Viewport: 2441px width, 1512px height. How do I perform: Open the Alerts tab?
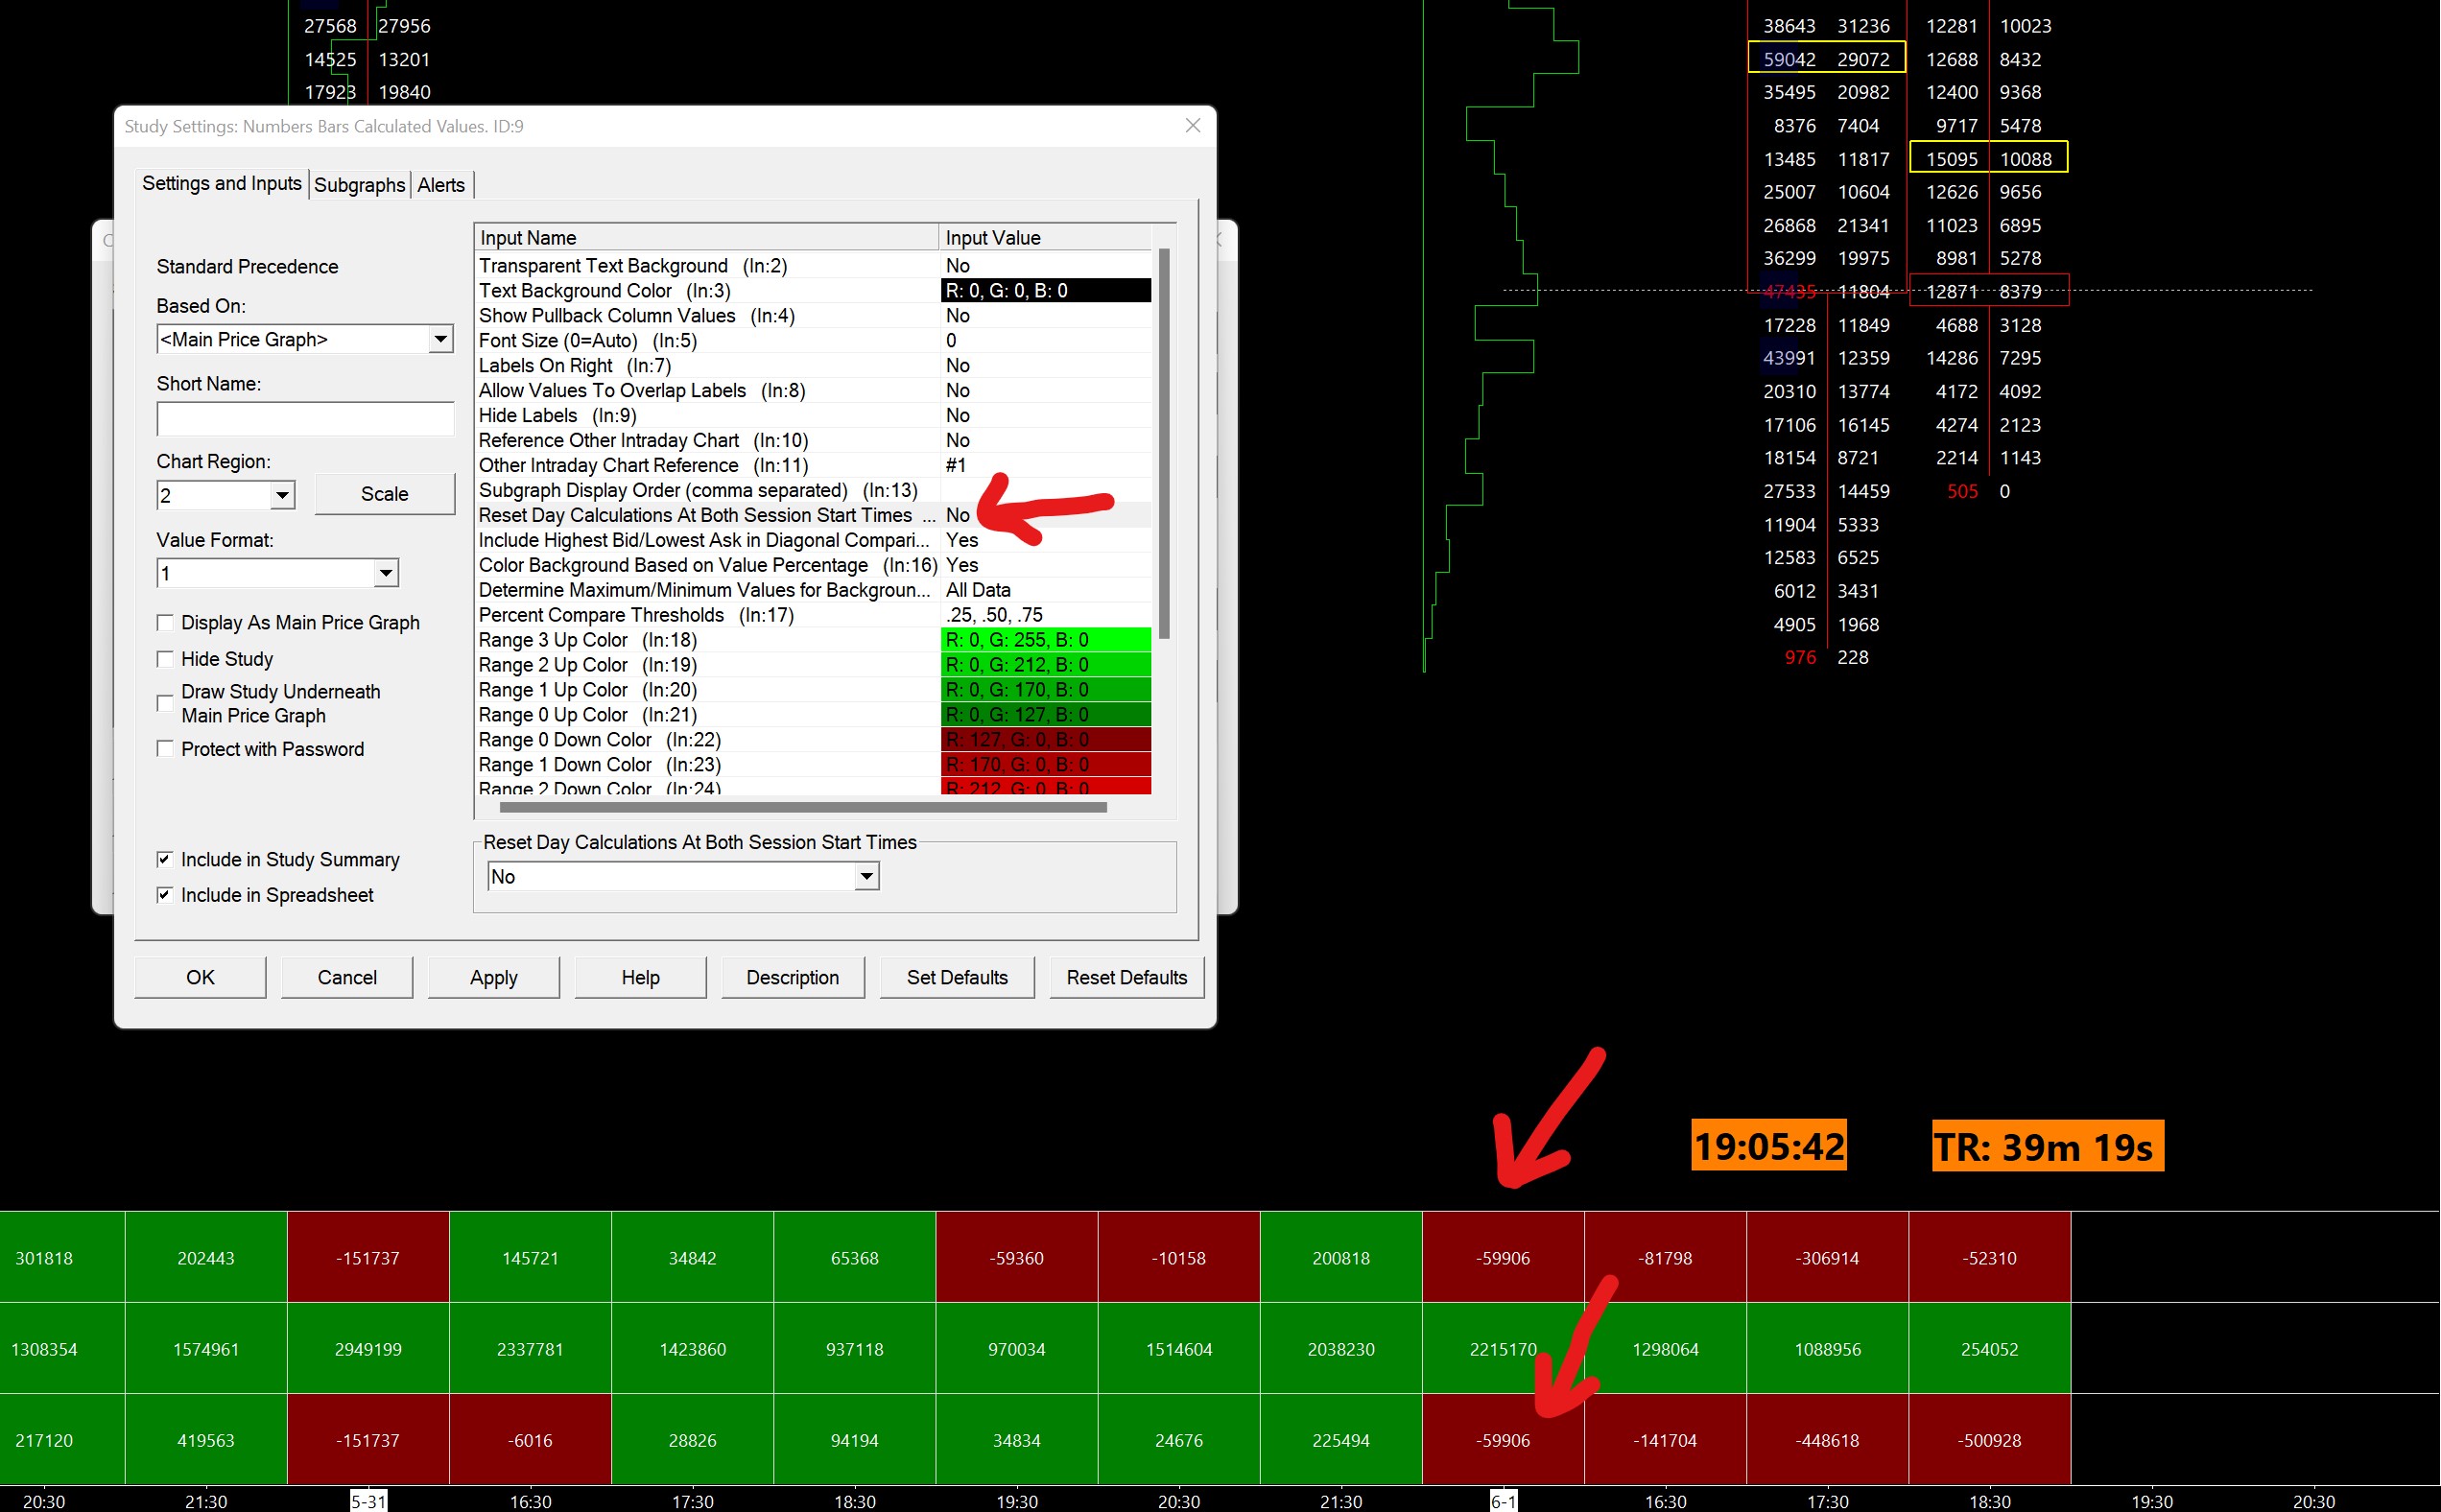(x=441, y=185)
